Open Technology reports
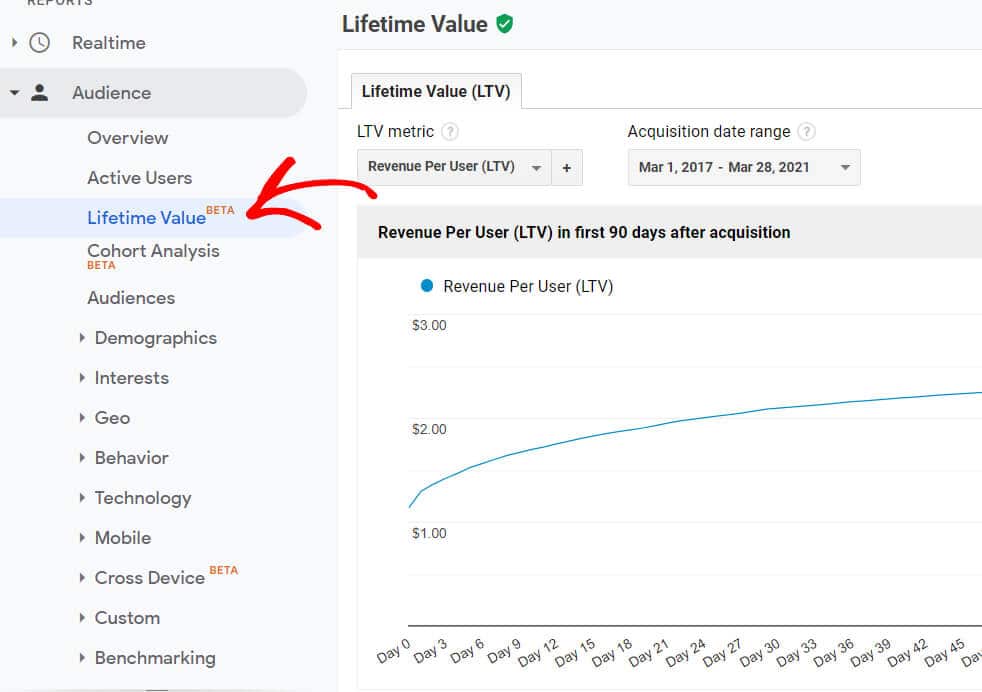Viewport: 982px width, 692px height. click(x=143, y=498)
